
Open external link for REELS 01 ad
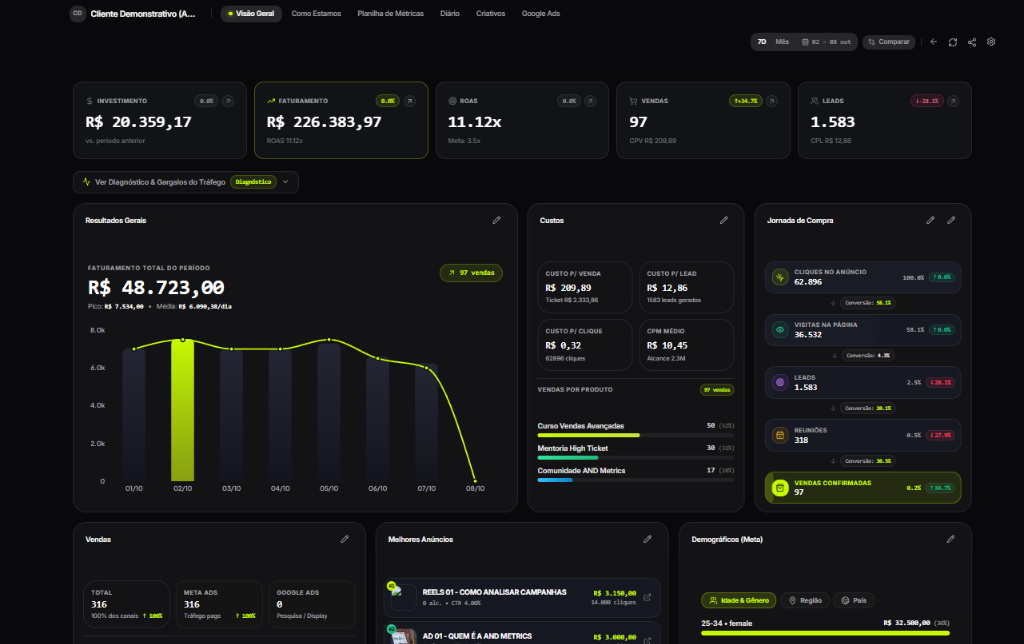(647, 597)
